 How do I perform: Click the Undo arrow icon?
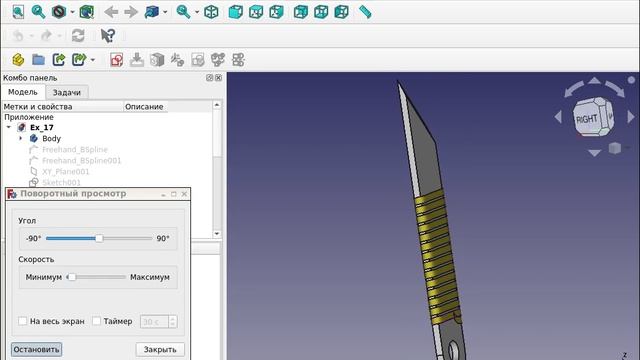pos(18,36)
